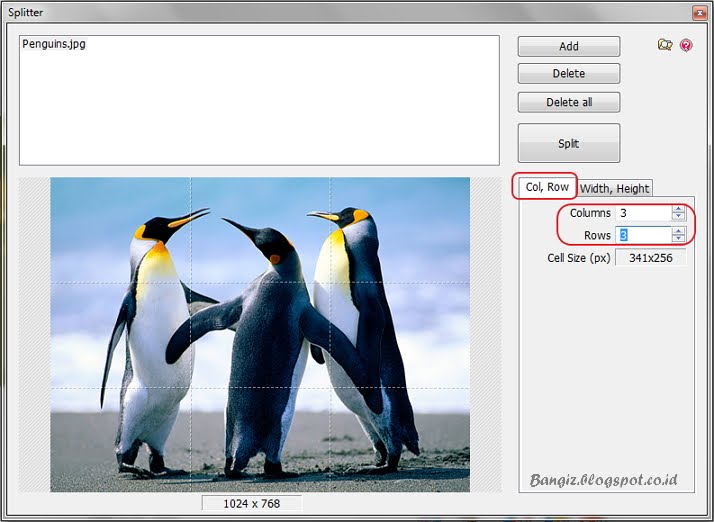Open the Width, Height tab

(x=614, y=188)
